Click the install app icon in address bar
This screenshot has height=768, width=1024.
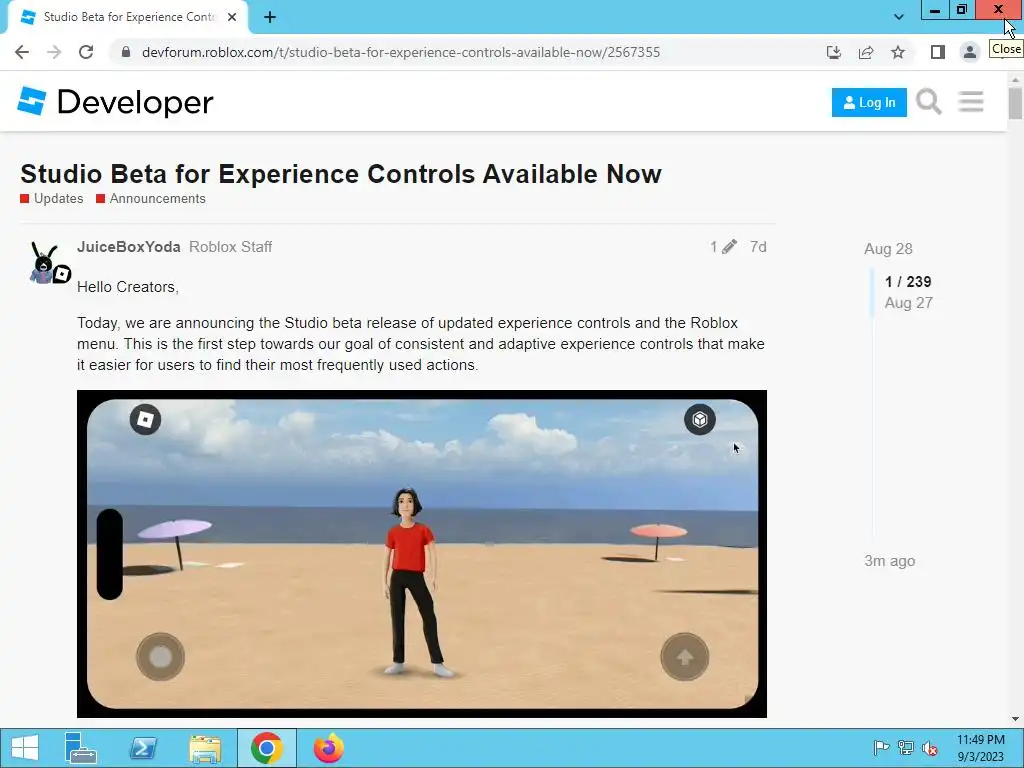pos(834,52)
